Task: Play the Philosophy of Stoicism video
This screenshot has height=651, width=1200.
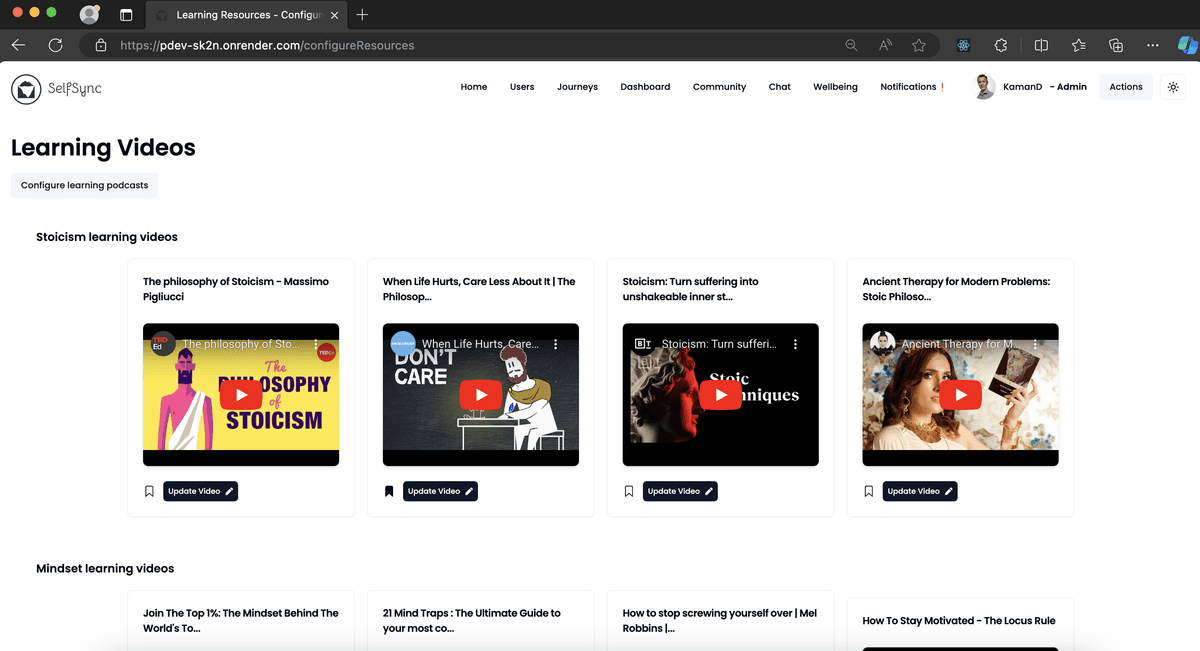Action: 241,394
